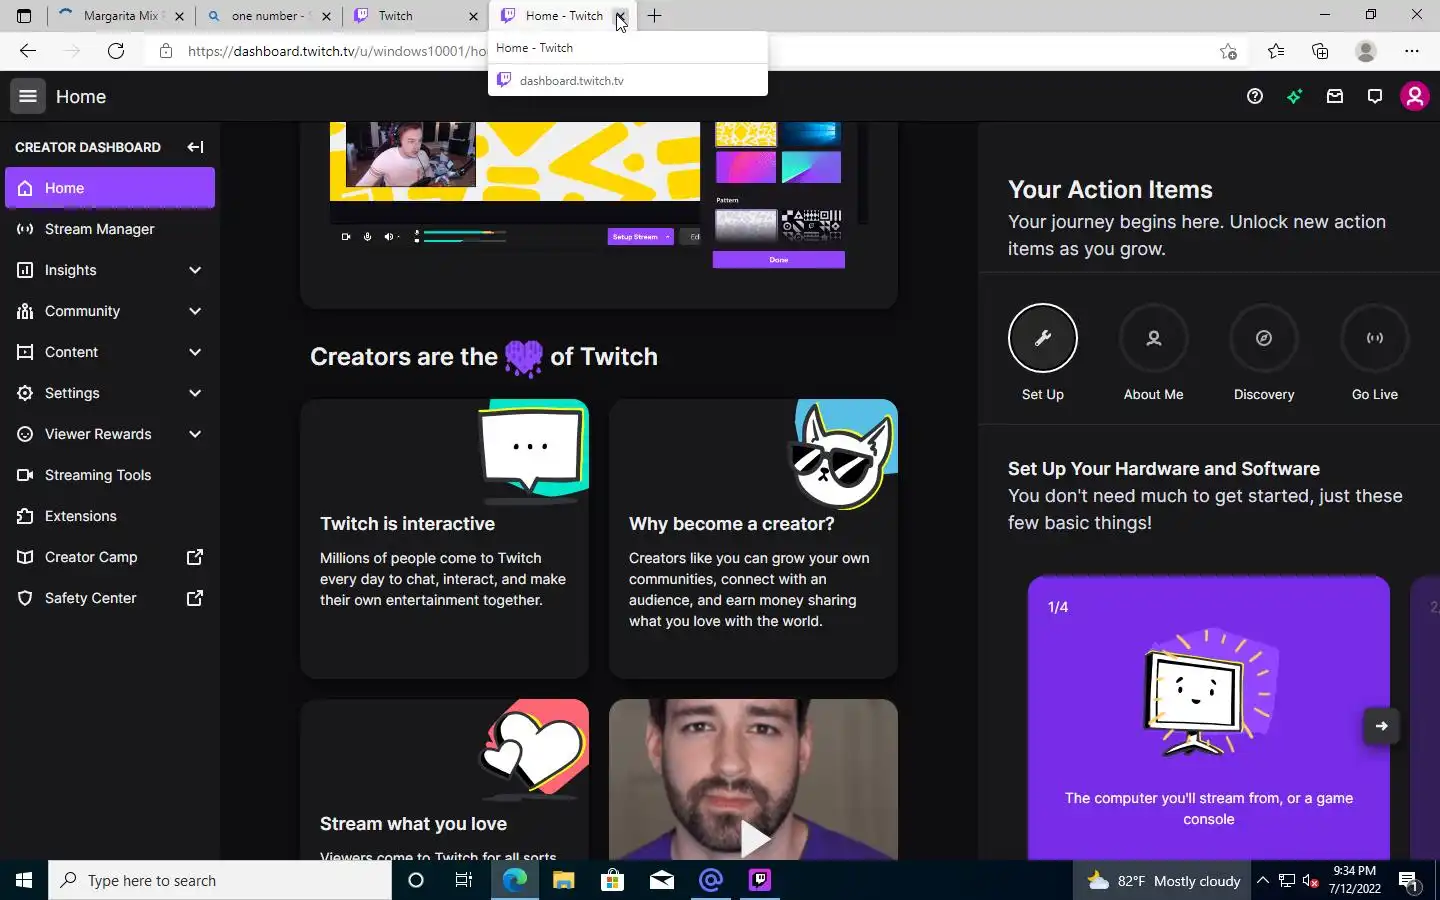1440x900 pixels.
Task: Open Task View on the taskbar
Action: [464, 880]
